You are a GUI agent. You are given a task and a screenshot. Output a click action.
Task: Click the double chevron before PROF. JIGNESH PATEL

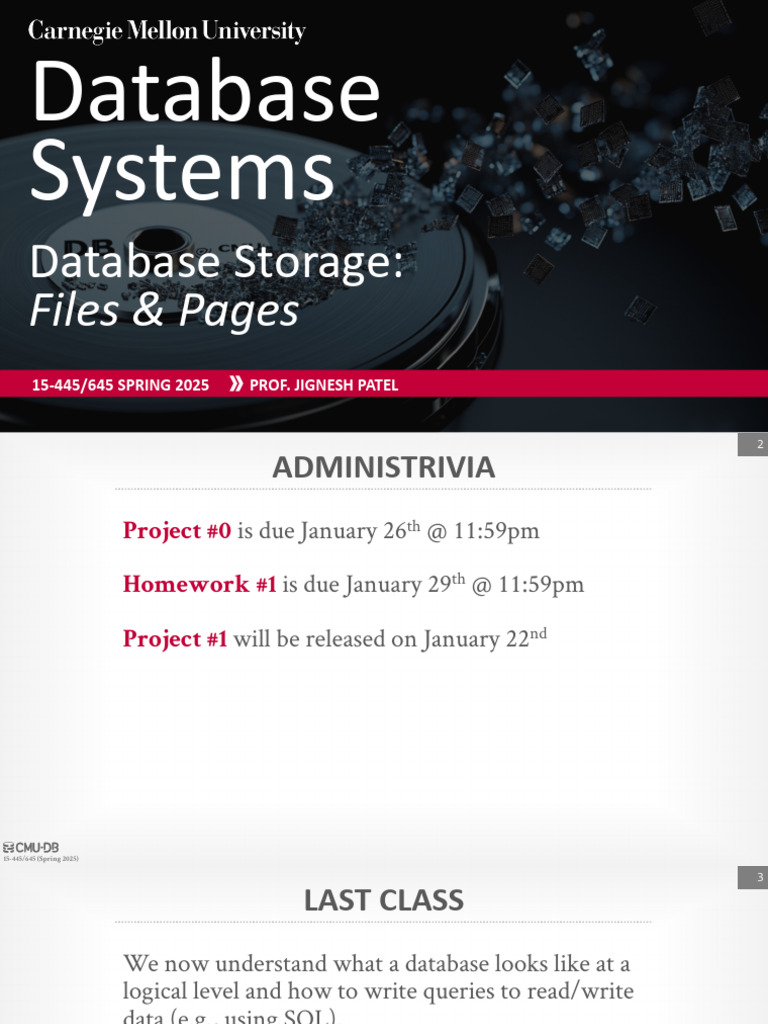[236, 384]
